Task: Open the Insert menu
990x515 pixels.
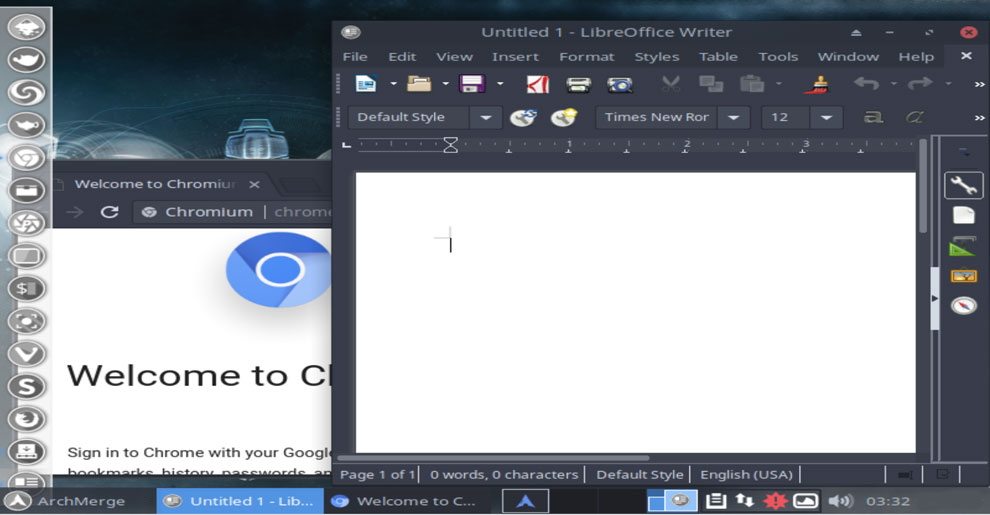Action: point(515,57)
